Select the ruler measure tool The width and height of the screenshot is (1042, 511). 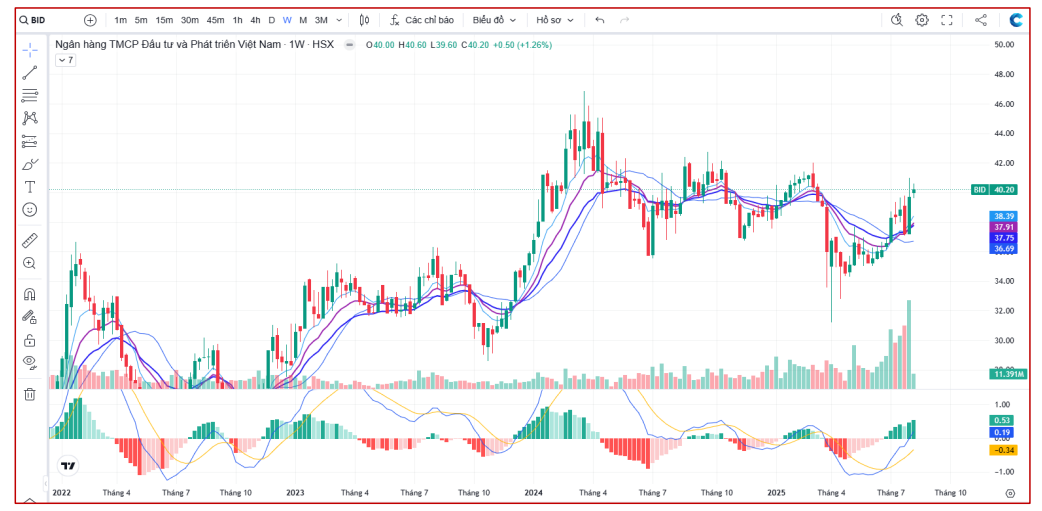click(30, 240)
